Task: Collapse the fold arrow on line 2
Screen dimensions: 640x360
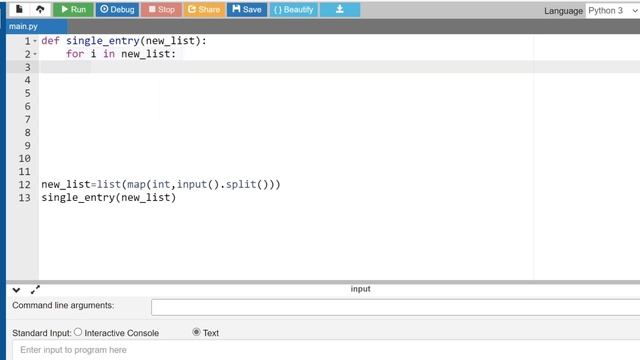Action: point(35,54)
